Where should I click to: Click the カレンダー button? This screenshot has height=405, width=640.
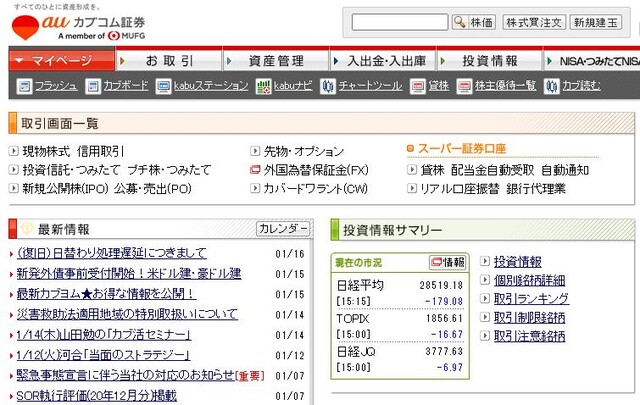point(283,229)
